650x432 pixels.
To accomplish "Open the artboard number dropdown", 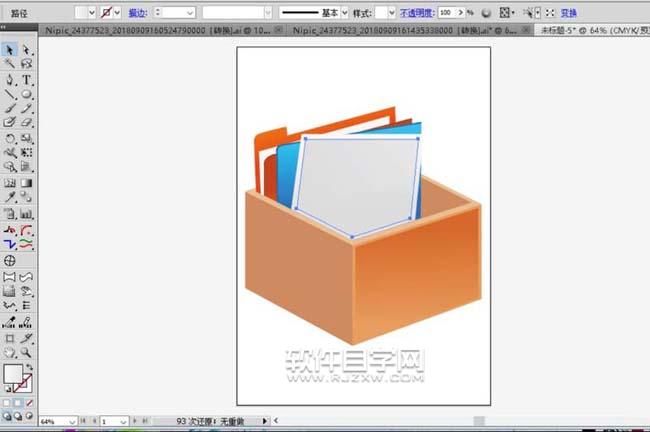I will pos(123,422).
